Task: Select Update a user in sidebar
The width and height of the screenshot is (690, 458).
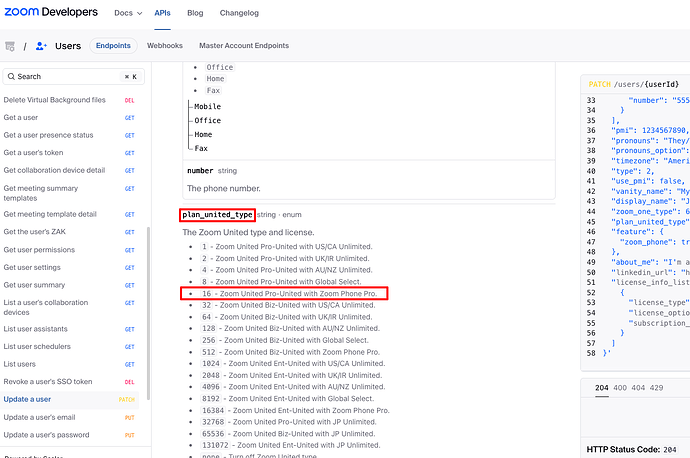Action: point(70,399)
